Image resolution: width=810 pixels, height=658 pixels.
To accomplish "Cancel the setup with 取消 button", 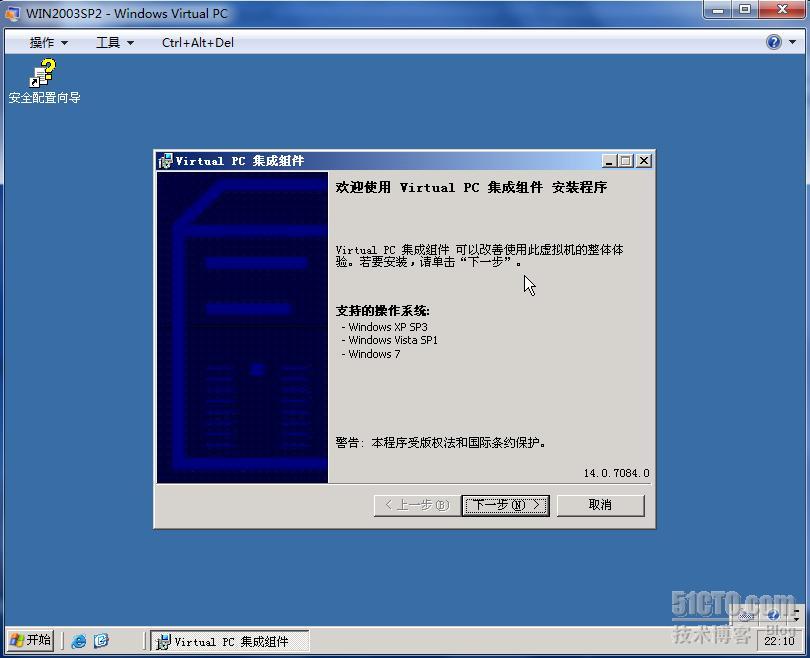I will click(600, 505).
